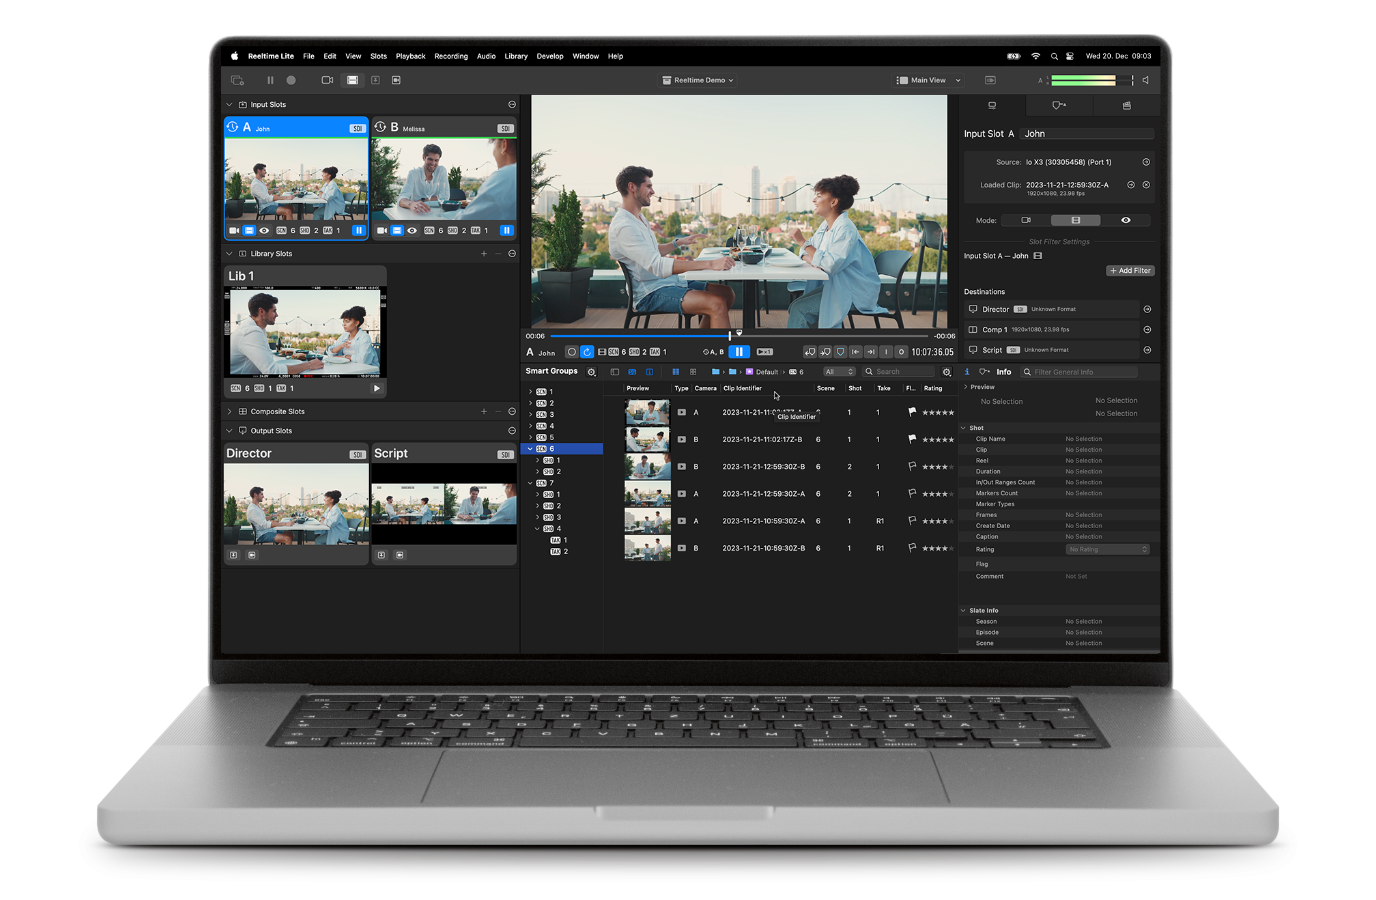Switch slot A John to camera live mode

tap(234, 230)
